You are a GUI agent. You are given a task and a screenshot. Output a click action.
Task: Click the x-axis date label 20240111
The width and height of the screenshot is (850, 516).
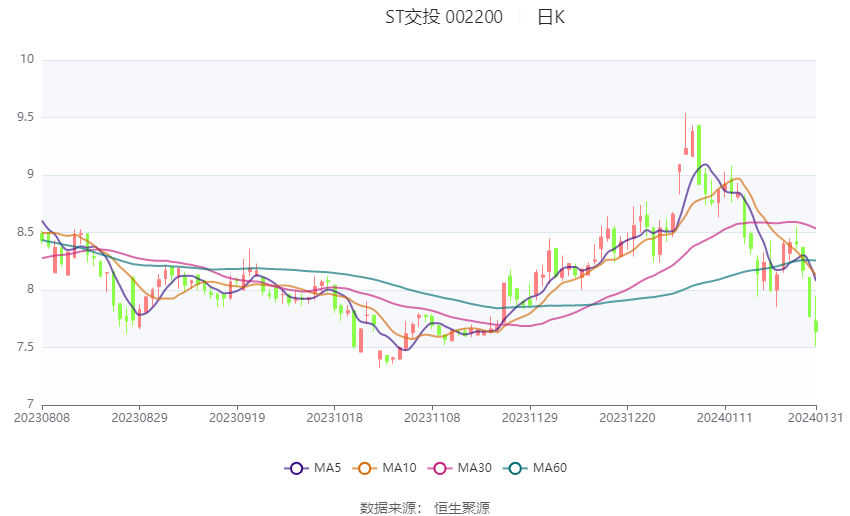(x=725, y=418)
